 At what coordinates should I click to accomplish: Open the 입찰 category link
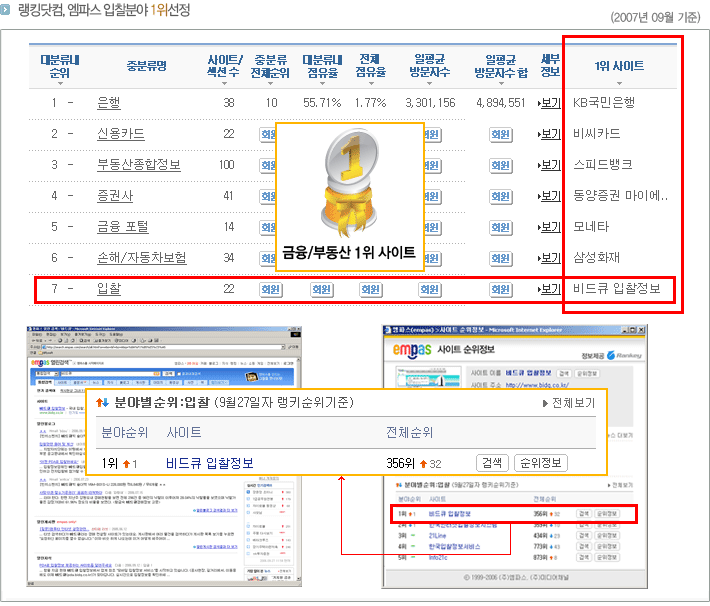[109, 289]
